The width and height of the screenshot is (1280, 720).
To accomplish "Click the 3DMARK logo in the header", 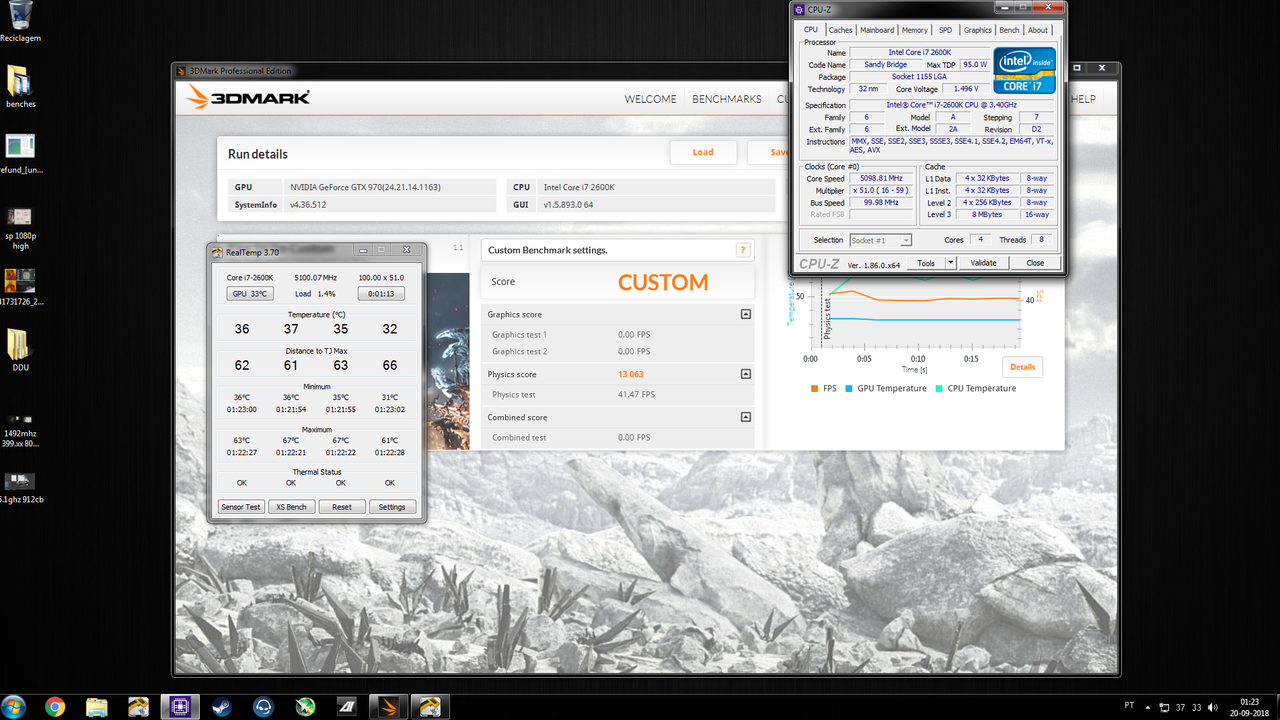I will [248, 98].
